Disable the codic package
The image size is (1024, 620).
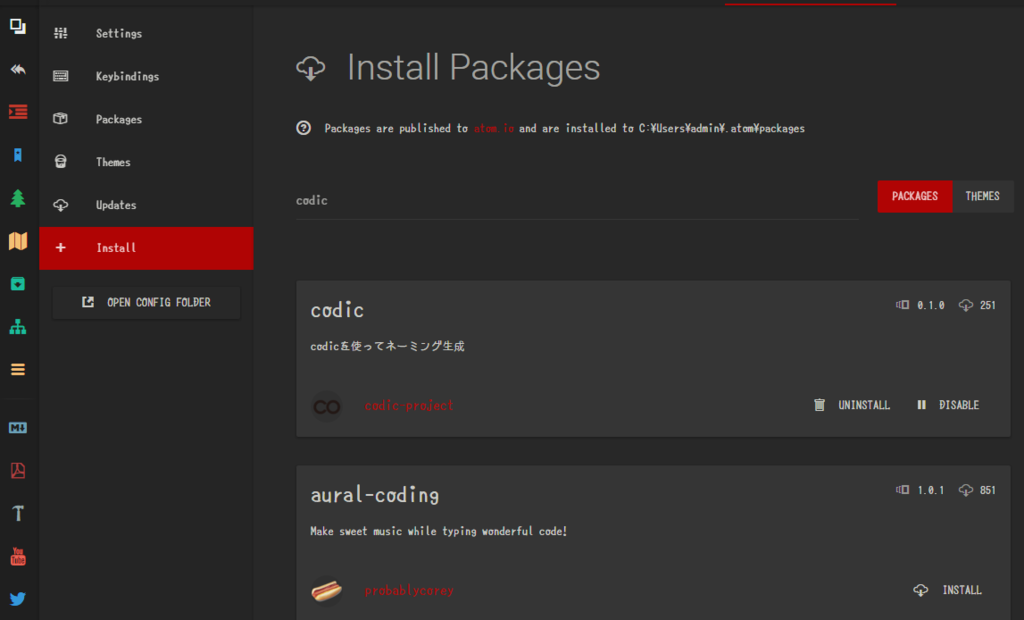(948, 405)
